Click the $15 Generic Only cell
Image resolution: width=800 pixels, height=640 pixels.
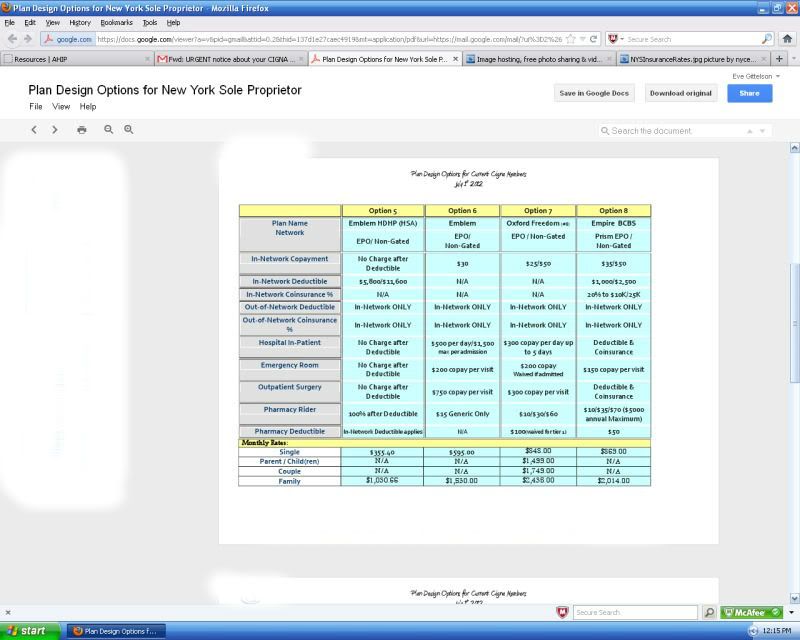(x=462, y=414)
